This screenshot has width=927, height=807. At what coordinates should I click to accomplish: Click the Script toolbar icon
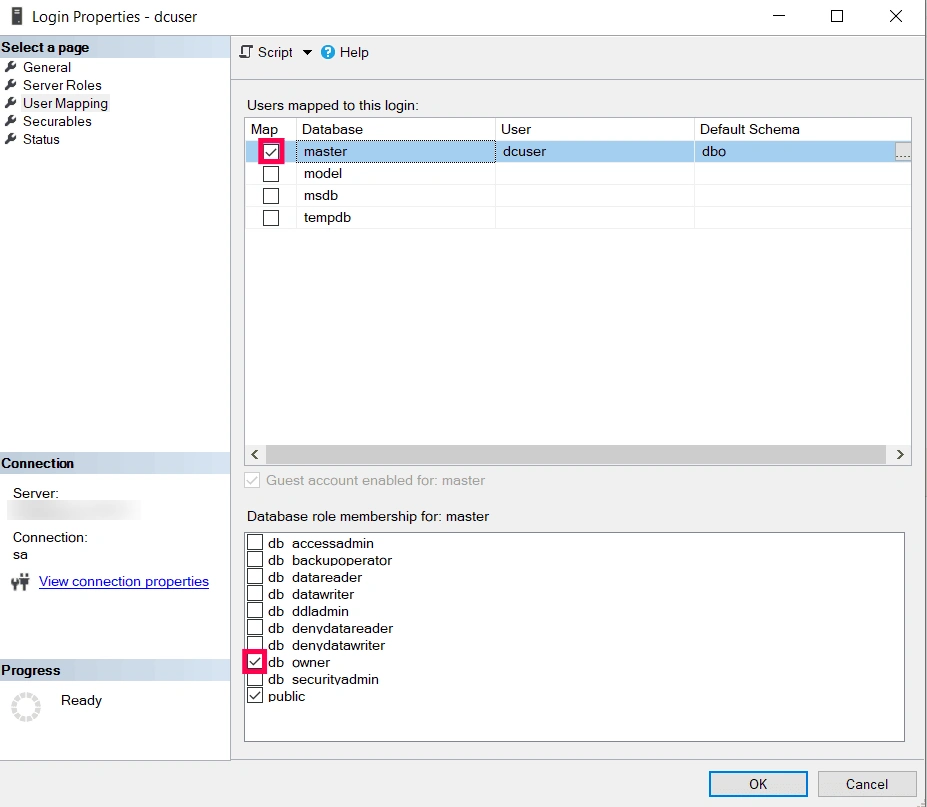point(246,52)
